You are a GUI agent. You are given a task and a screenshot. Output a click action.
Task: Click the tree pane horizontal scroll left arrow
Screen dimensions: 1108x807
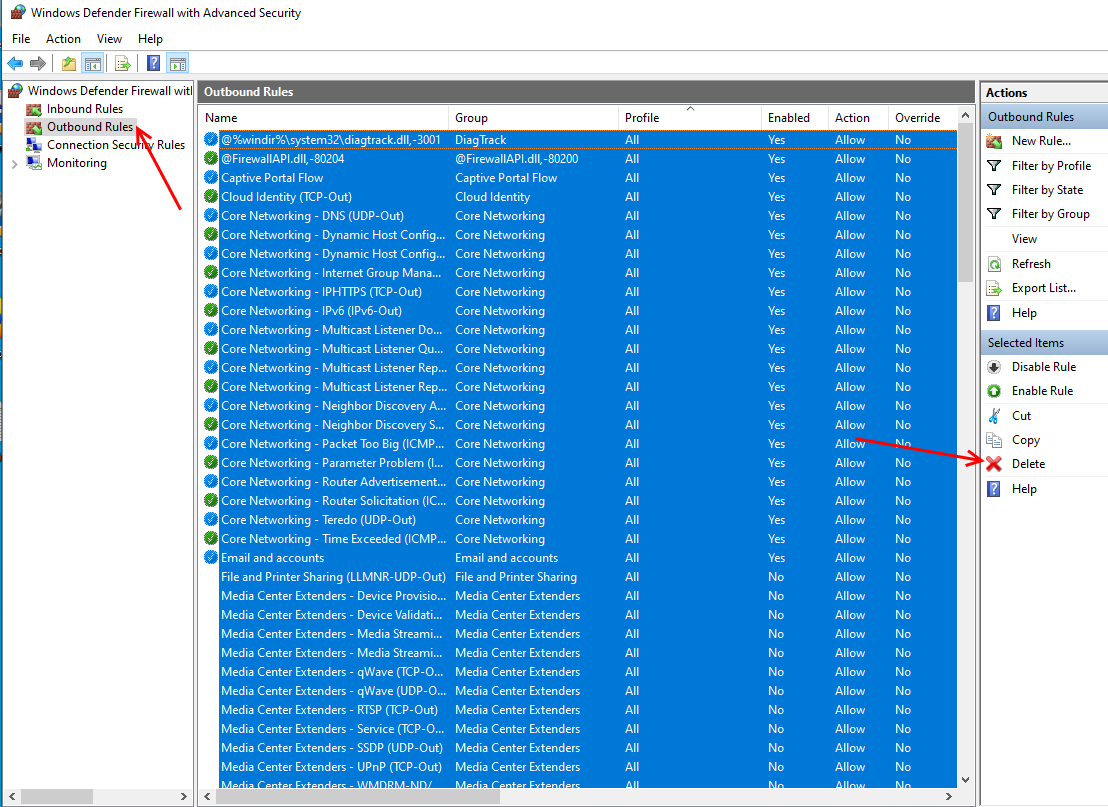point(12,796)
